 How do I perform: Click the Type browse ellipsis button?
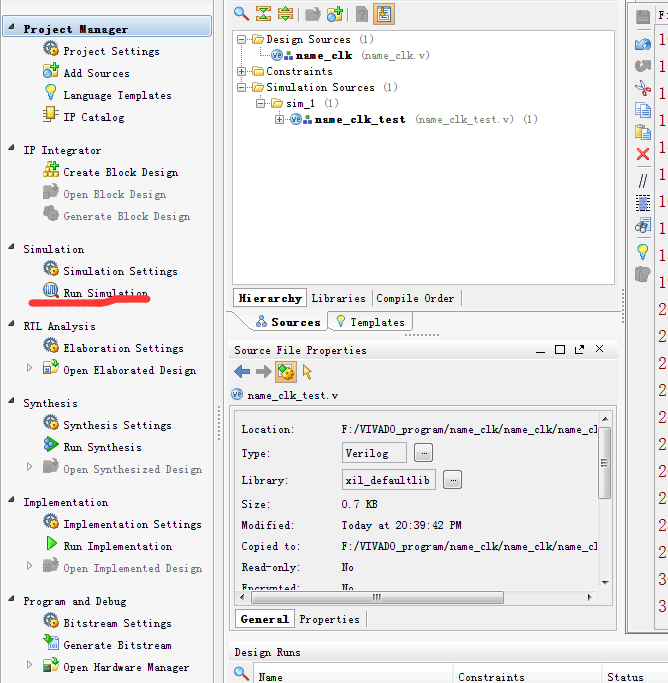(x=424, y=453)
